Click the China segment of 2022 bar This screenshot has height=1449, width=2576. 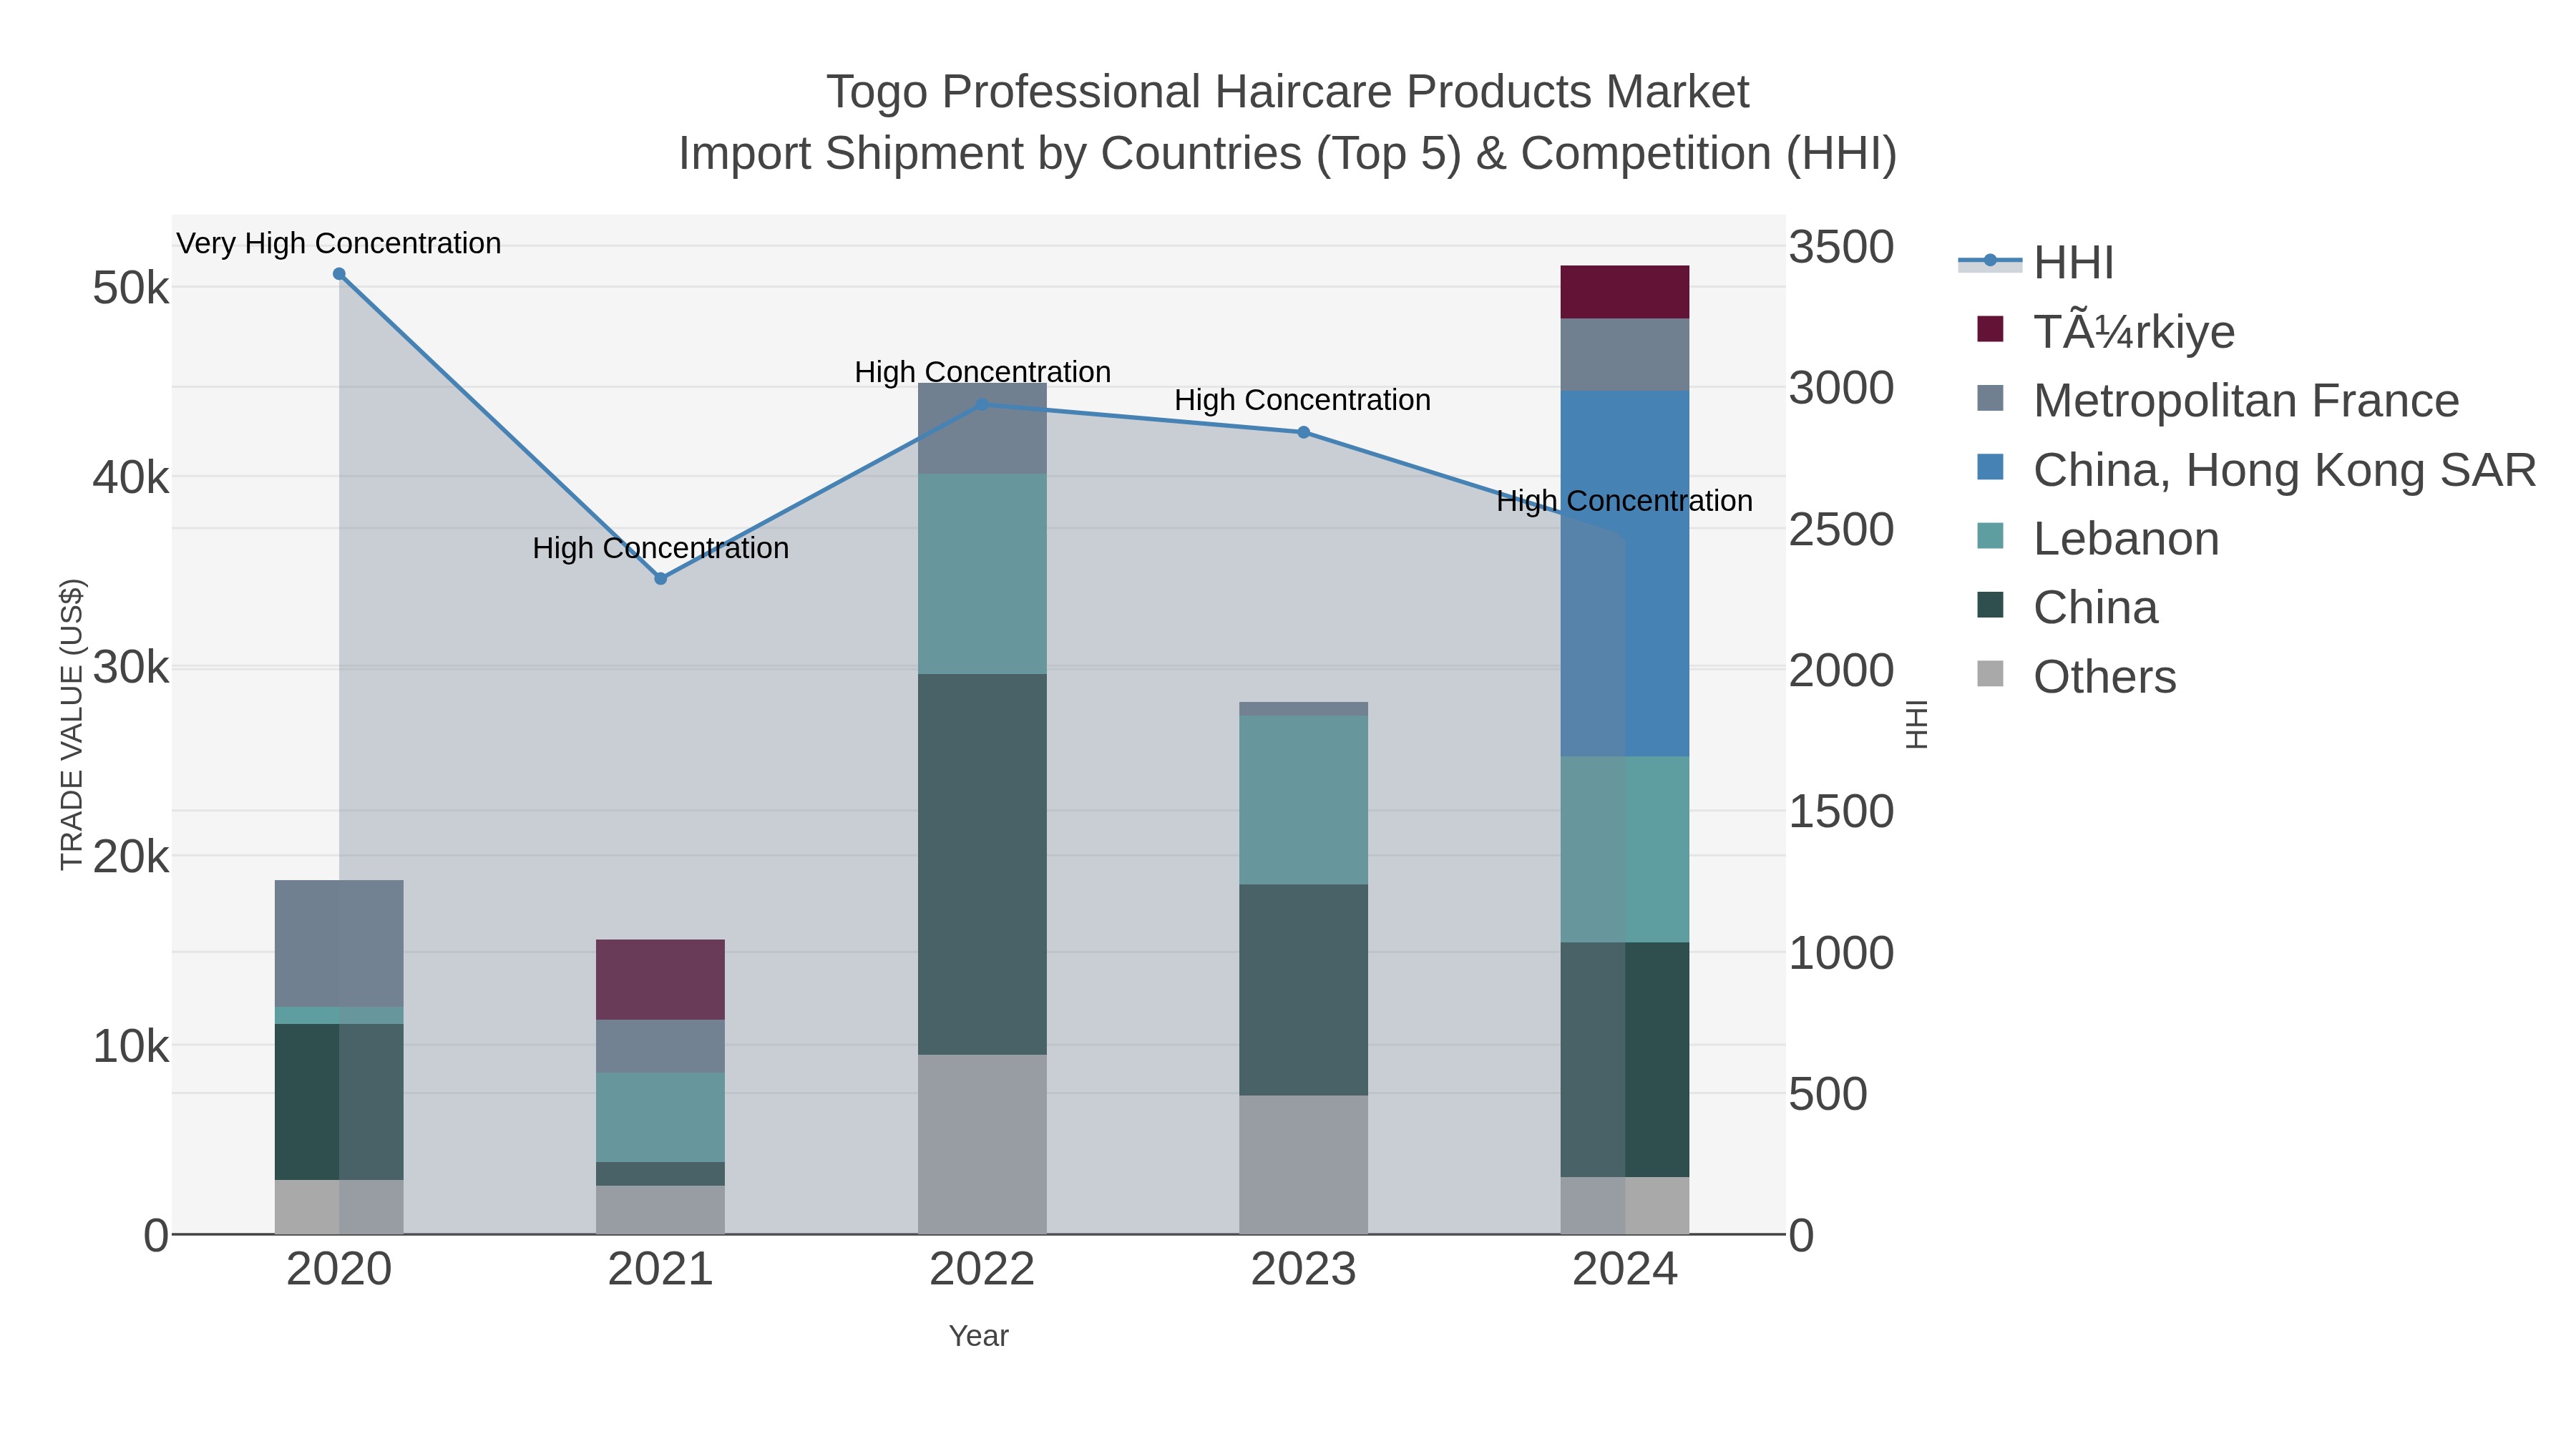coord(982,864)
